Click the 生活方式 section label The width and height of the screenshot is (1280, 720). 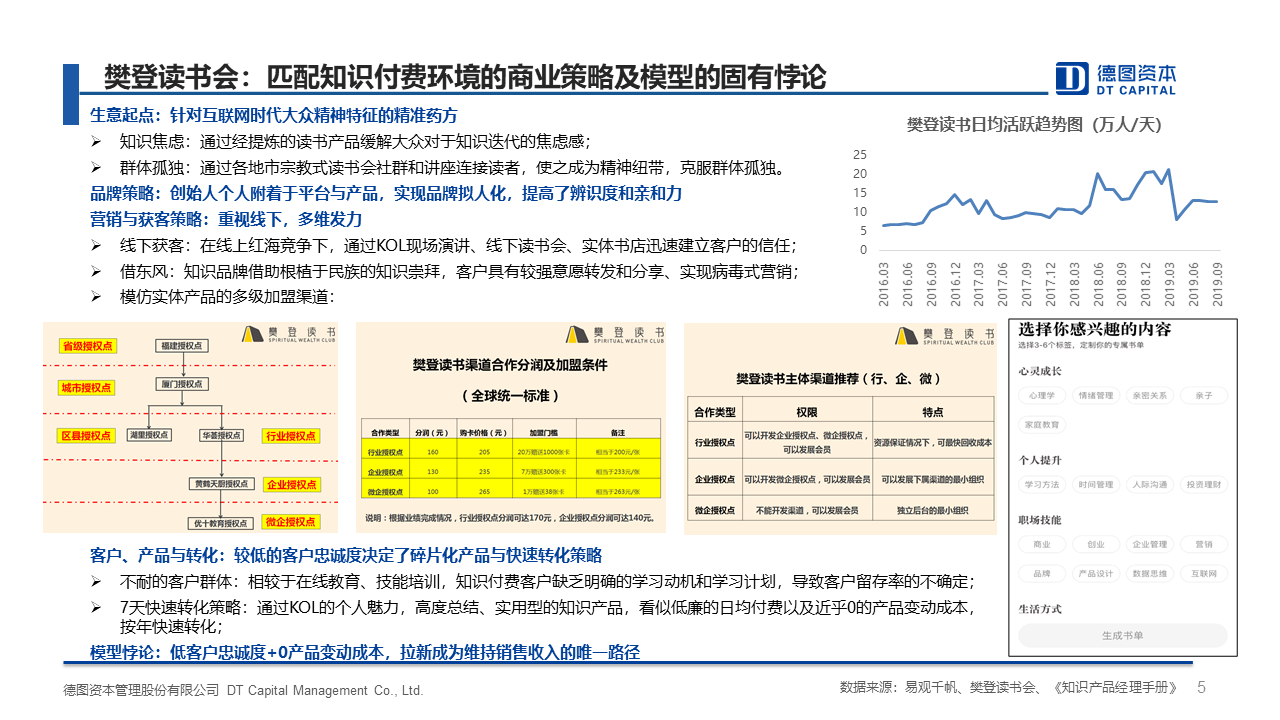point(1040,608)
